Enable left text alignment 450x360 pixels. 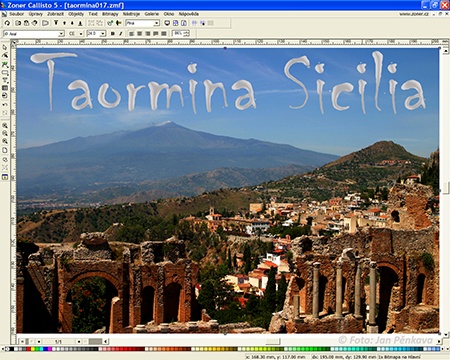coord(132,34)
